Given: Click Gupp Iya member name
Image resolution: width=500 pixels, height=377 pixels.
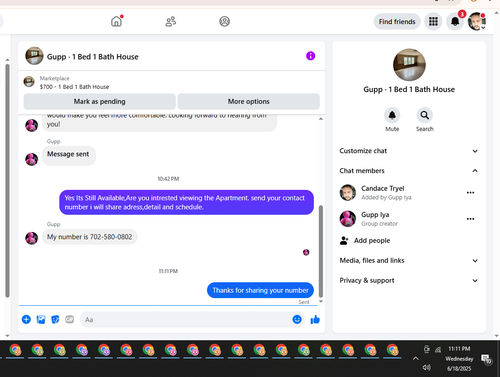Looking at the screenshot, I should (x=375, y=215).
